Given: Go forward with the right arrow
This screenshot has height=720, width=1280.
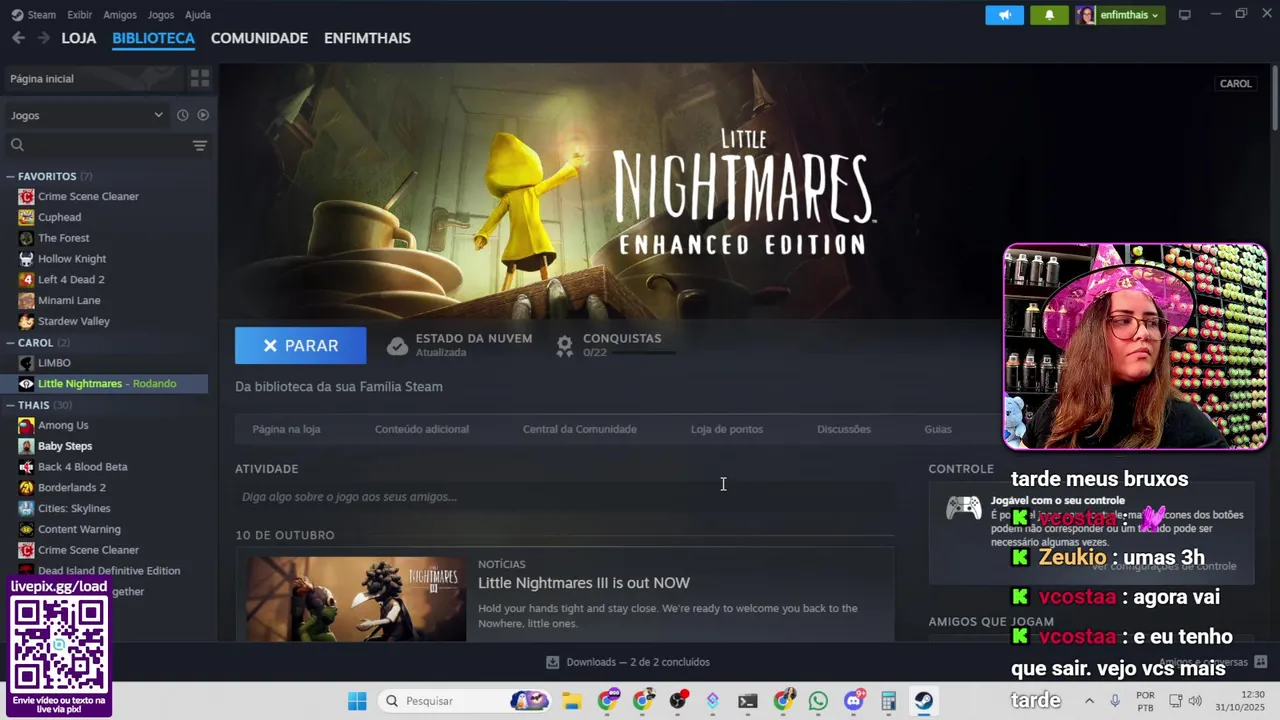Looking at the screenshot, I should [x=43, y=38].
